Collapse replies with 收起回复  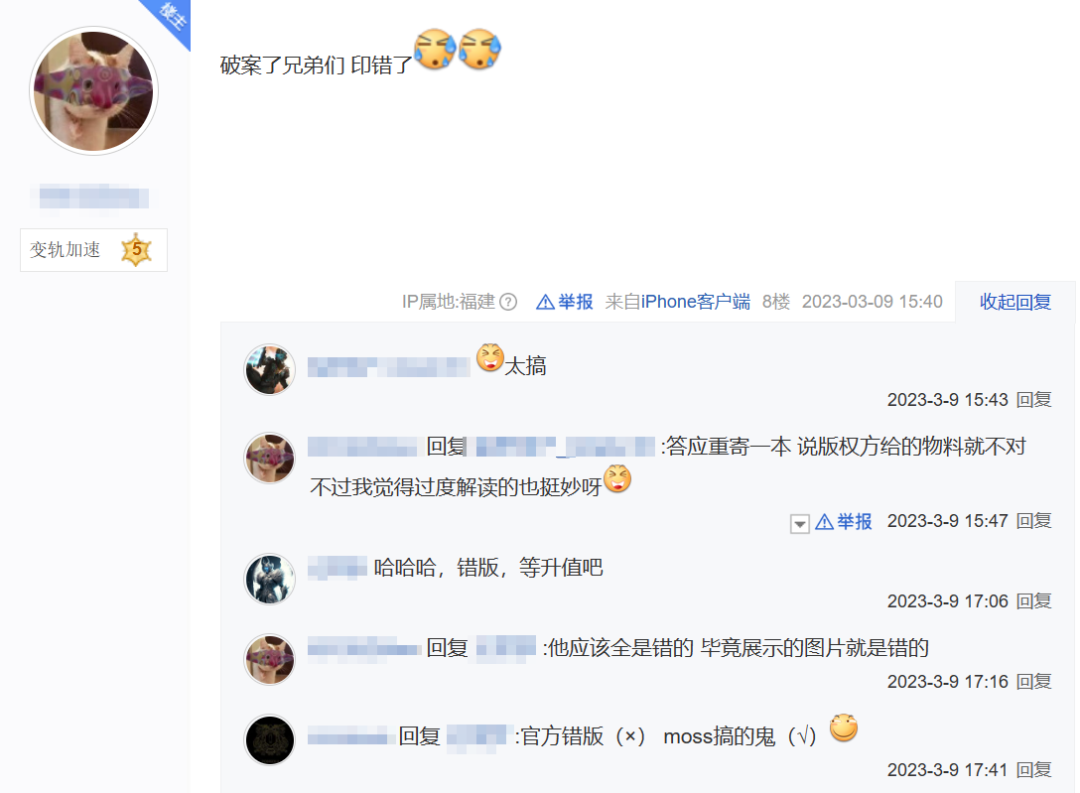click(1015, 302)
